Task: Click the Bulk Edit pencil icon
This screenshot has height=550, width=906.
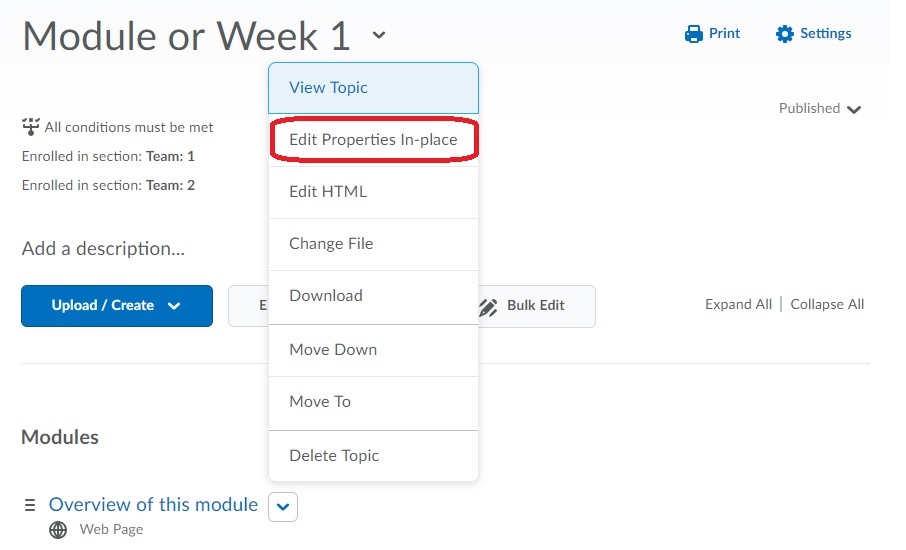Action: point(488,306)
